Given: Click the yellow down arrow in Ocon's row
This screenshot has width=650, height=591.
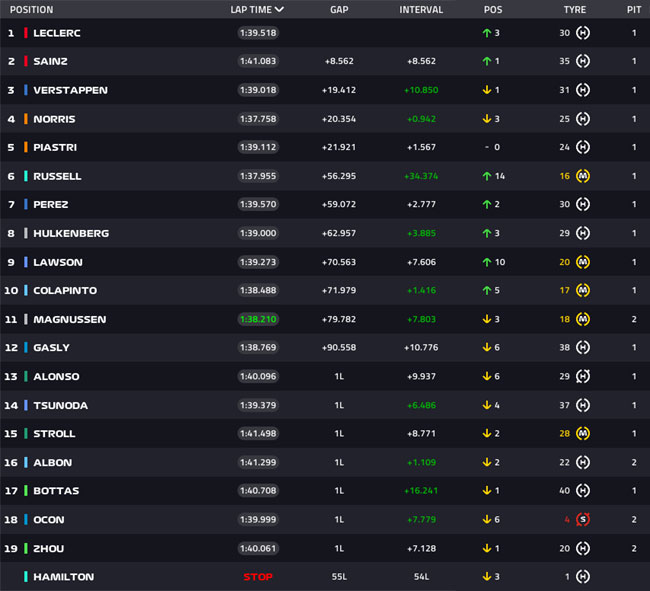Looking at the screenshot, I should coord(487,519).
